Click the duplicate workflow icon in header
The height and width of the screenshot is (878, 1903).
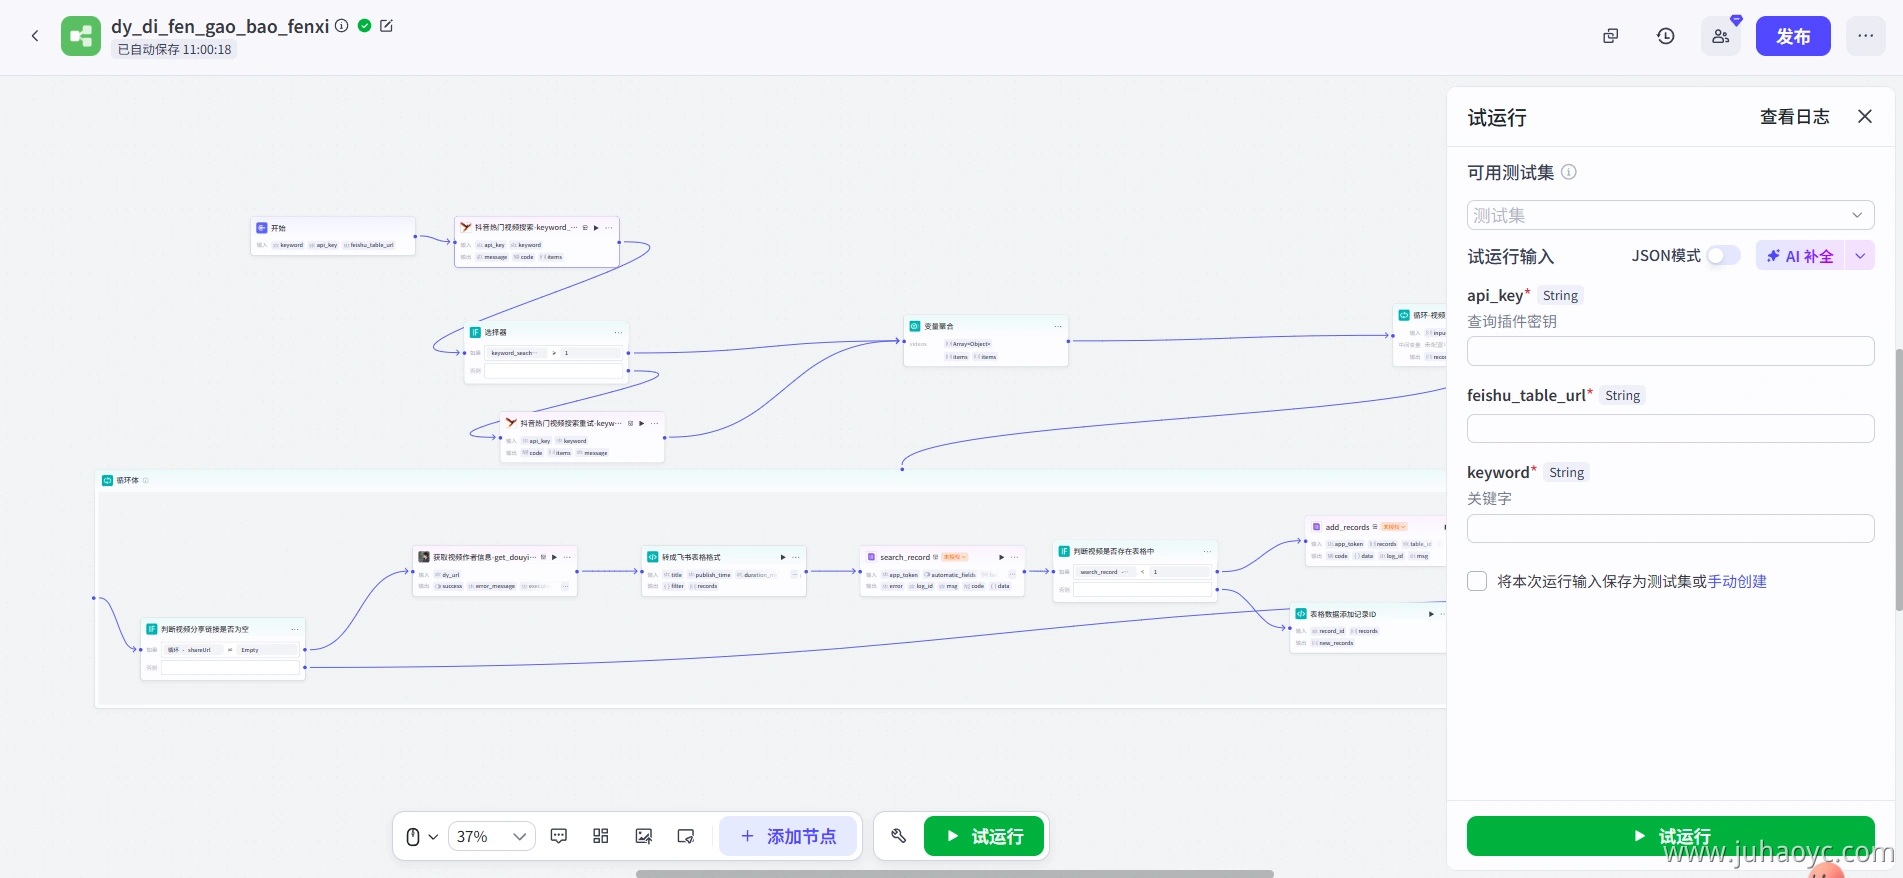[x=1610, y=36]
